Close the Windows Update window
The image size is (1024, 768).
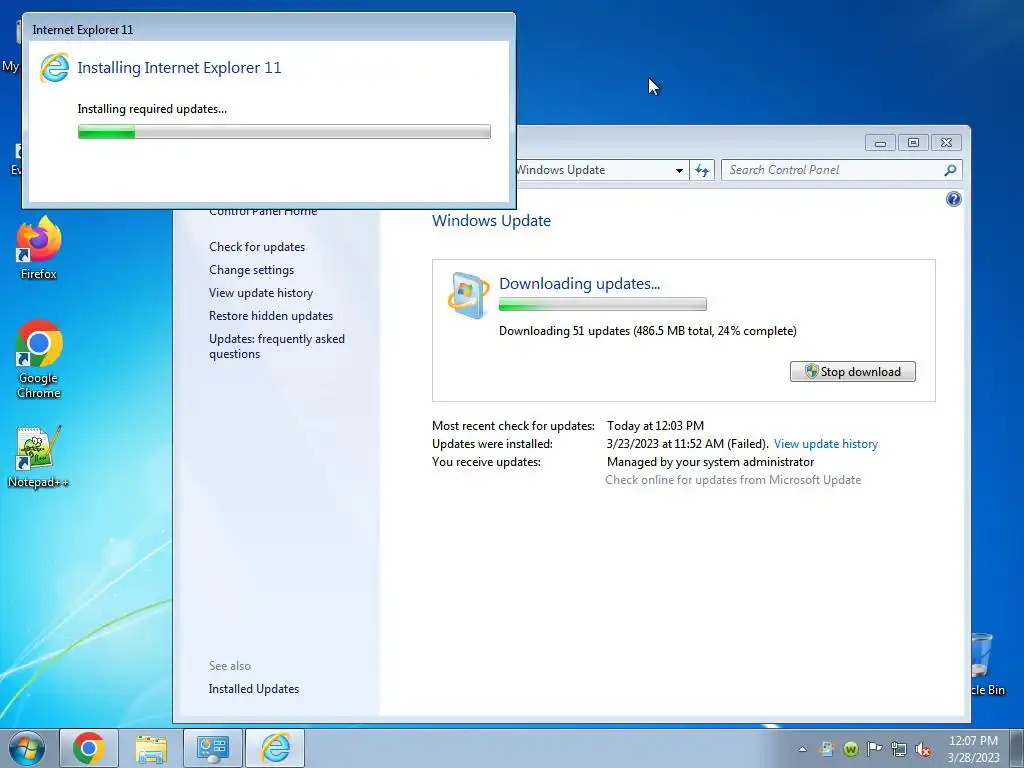click(946, 142)
